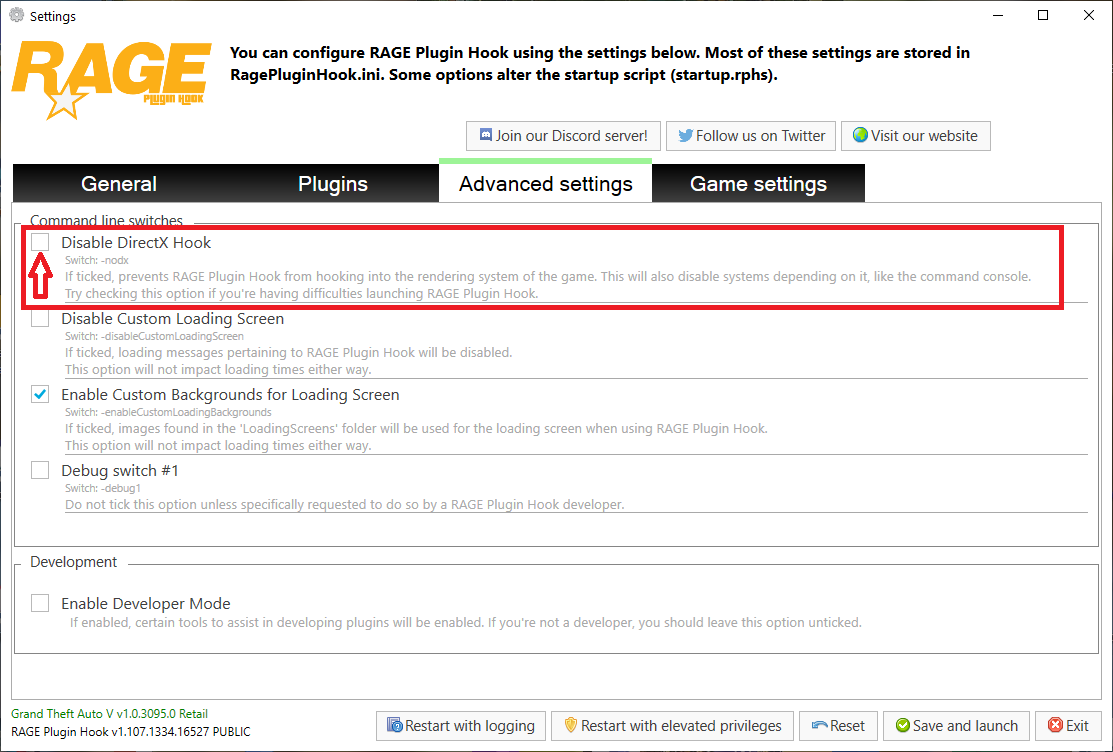Click Switch: -enableCustomLoadingBackgrounds text
The image size is (1113, 752).
coord(168,412)
